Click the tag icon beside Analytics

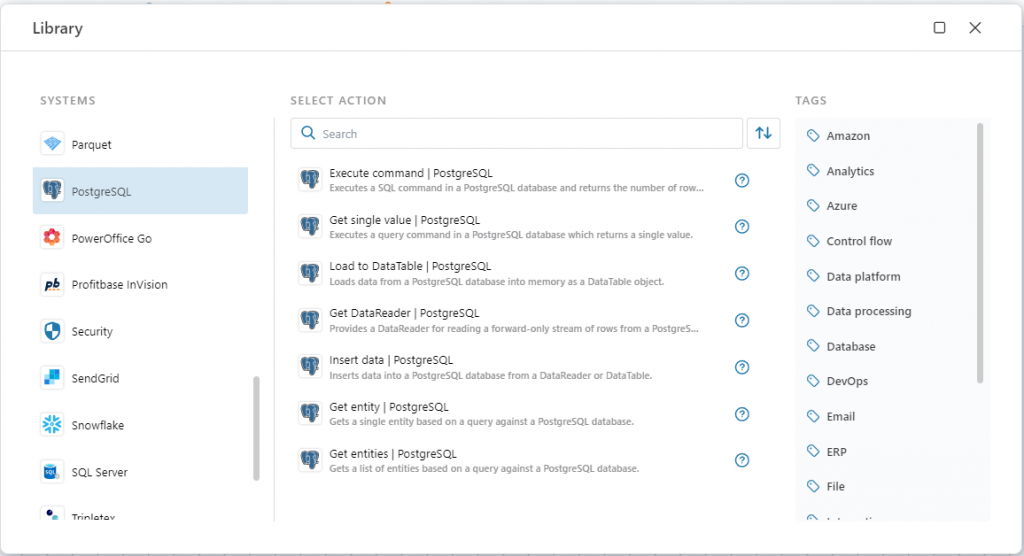tap(813, 171)
